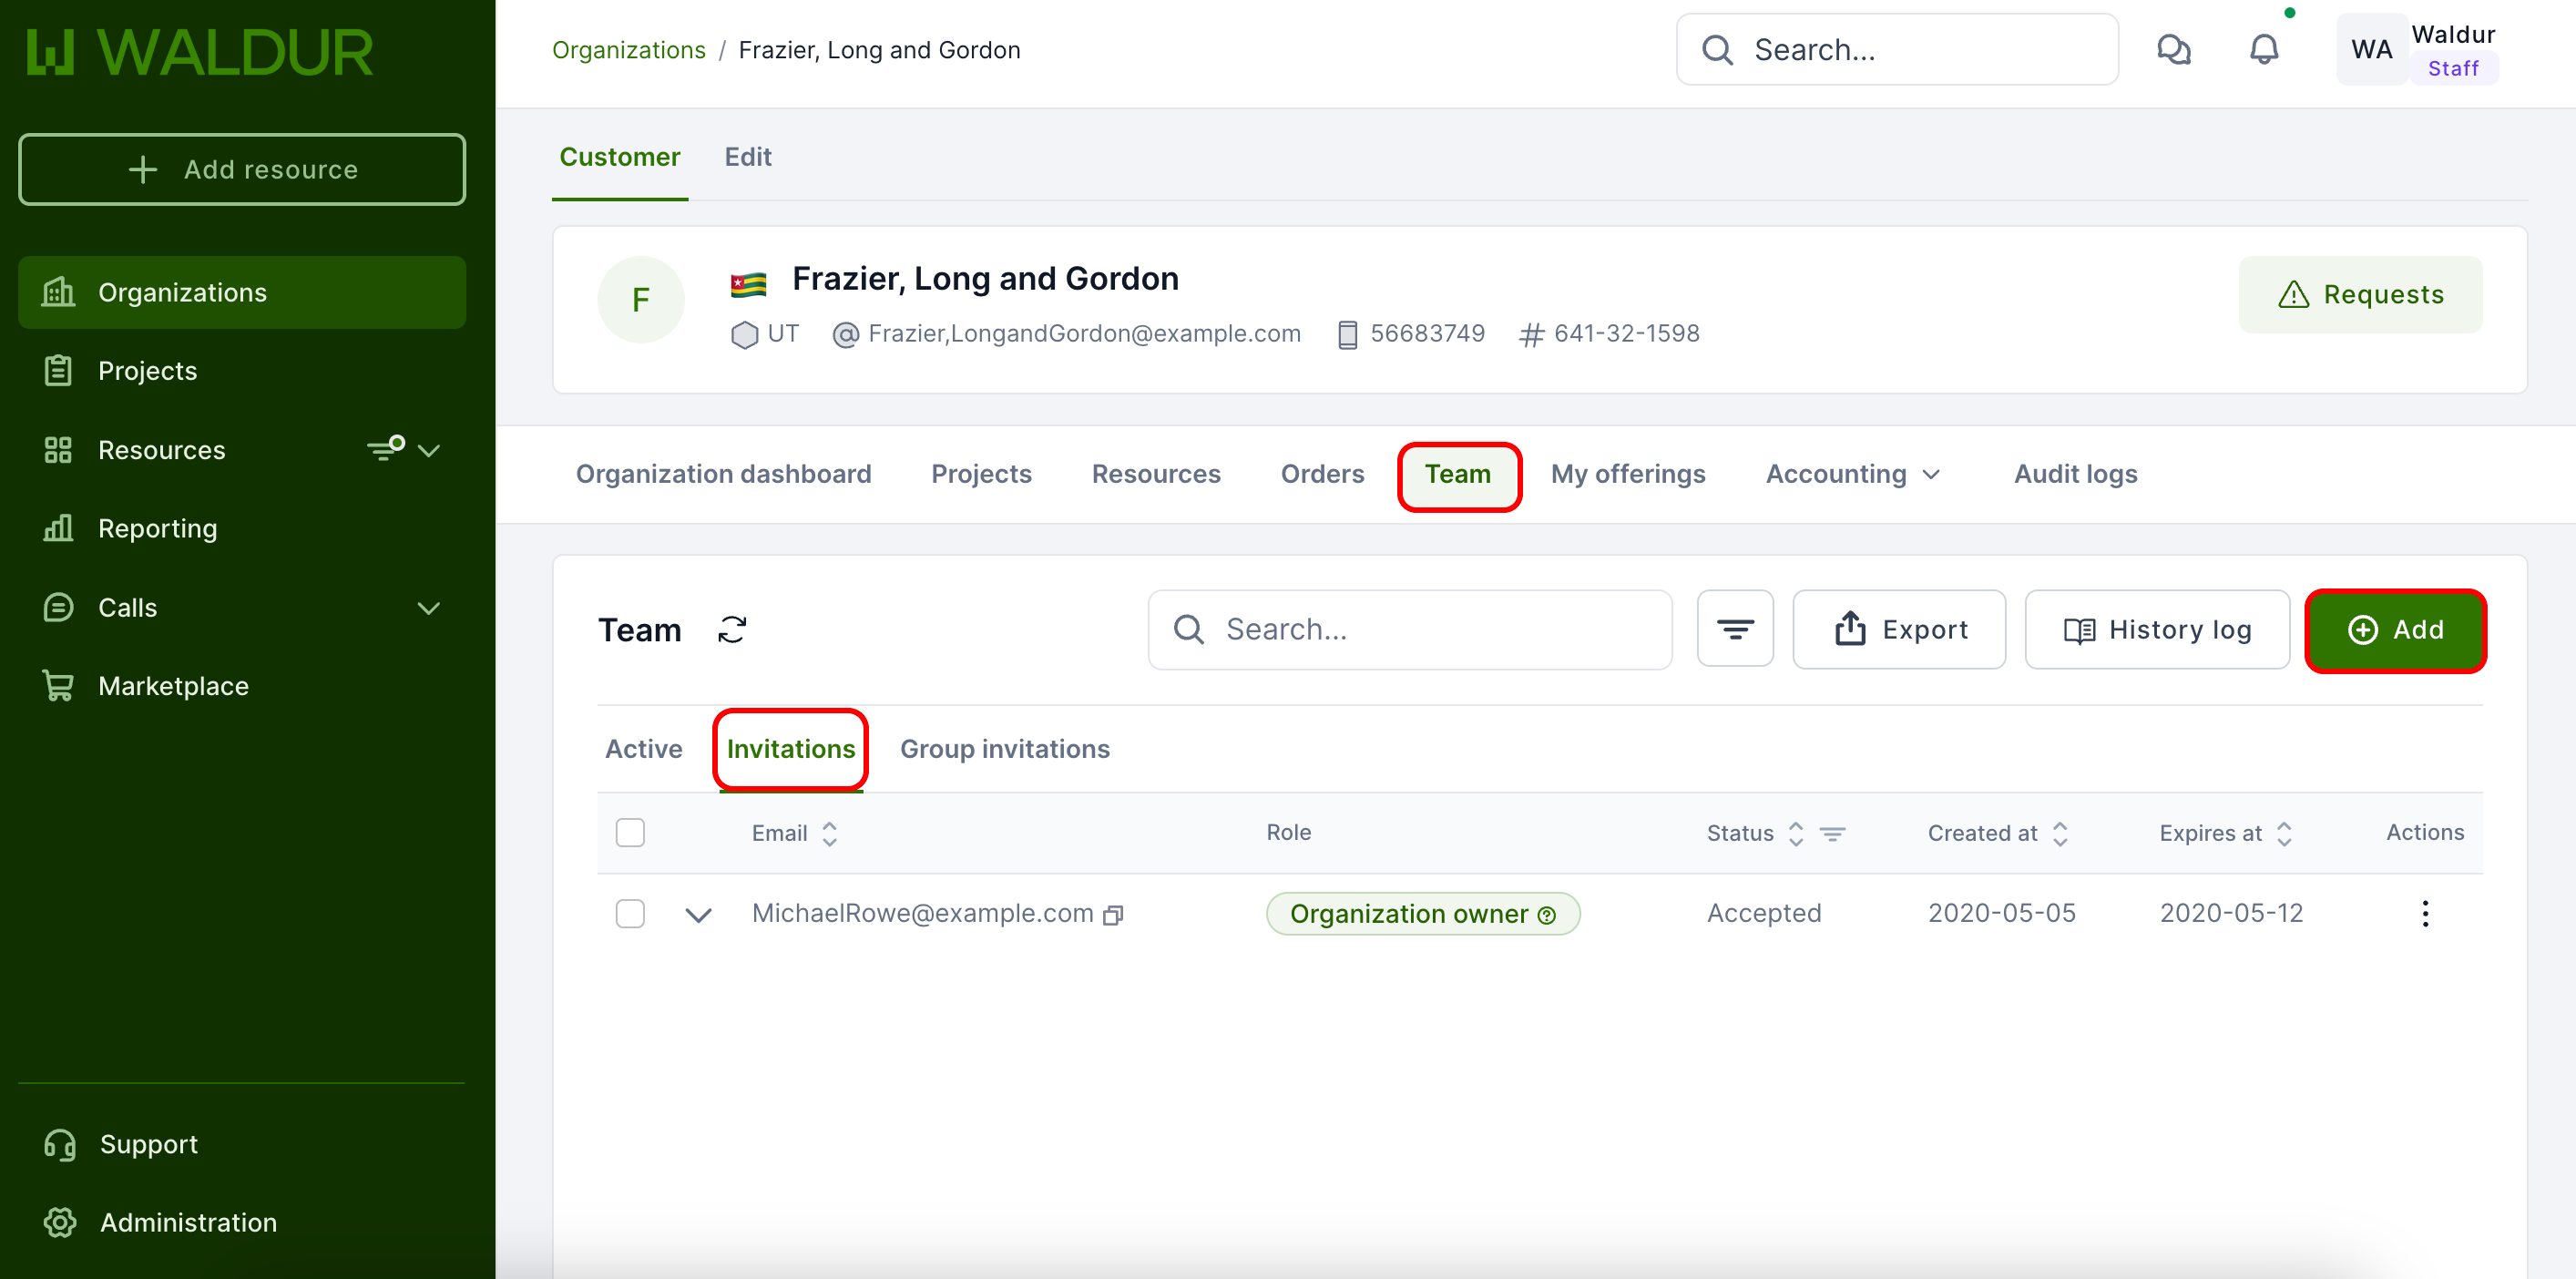Open the notifications bell
The height and width of the screenshot is (1279, 2576).
click(2263, 50)
